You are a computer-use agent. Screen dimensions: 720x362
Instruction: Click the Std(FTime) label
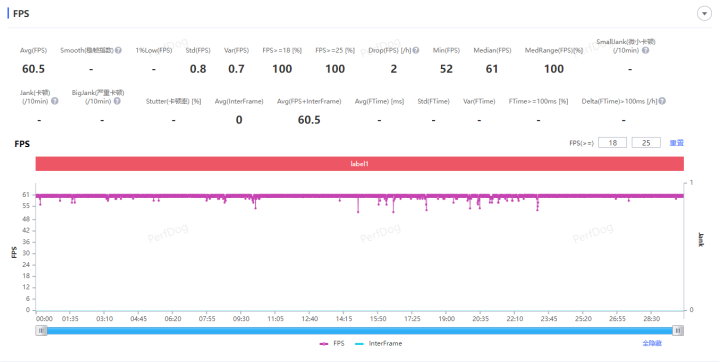[433, 101]
